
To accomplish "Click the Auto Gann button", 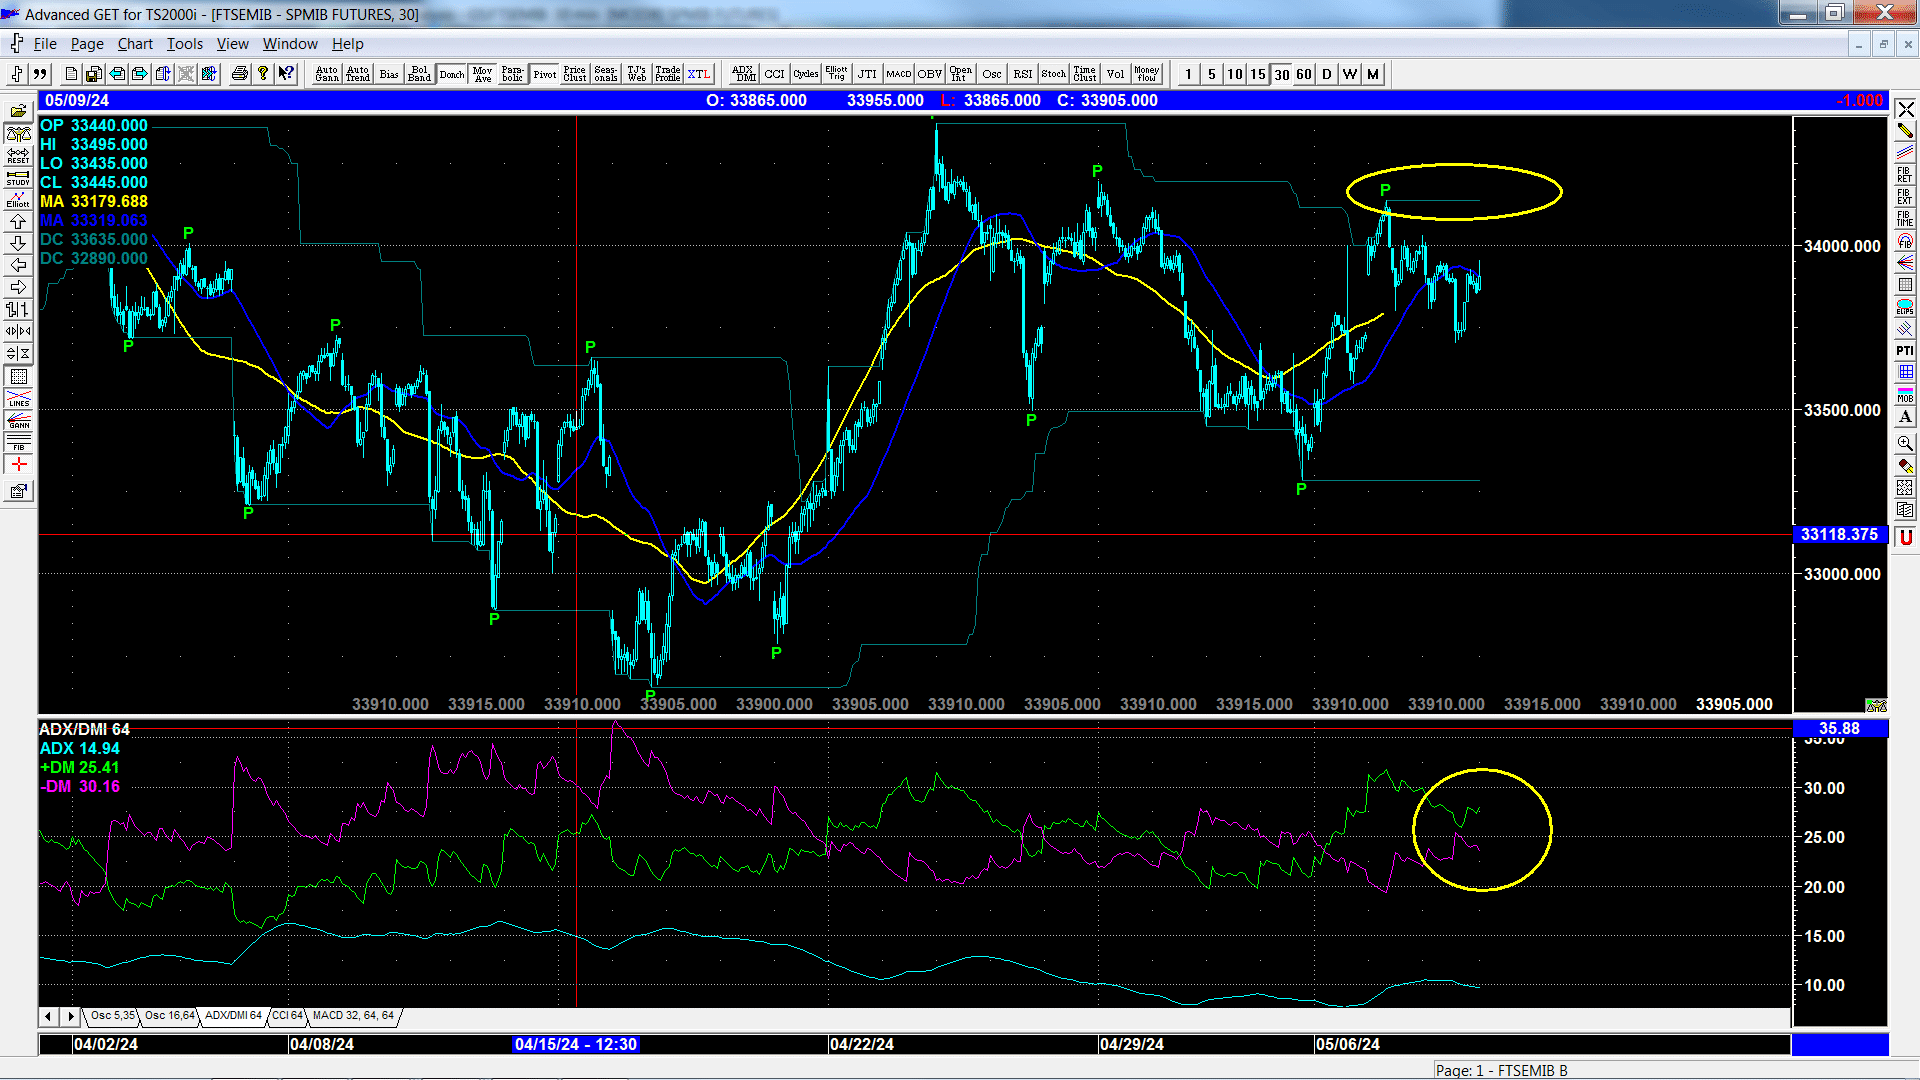I will [327, 74].
